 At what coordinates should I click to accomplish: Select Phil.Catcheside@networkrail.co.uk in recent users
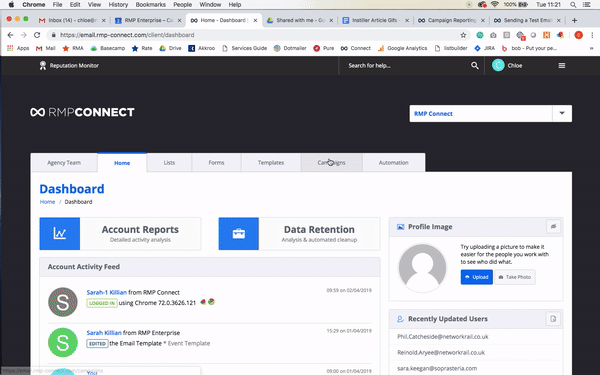(443, 337)
